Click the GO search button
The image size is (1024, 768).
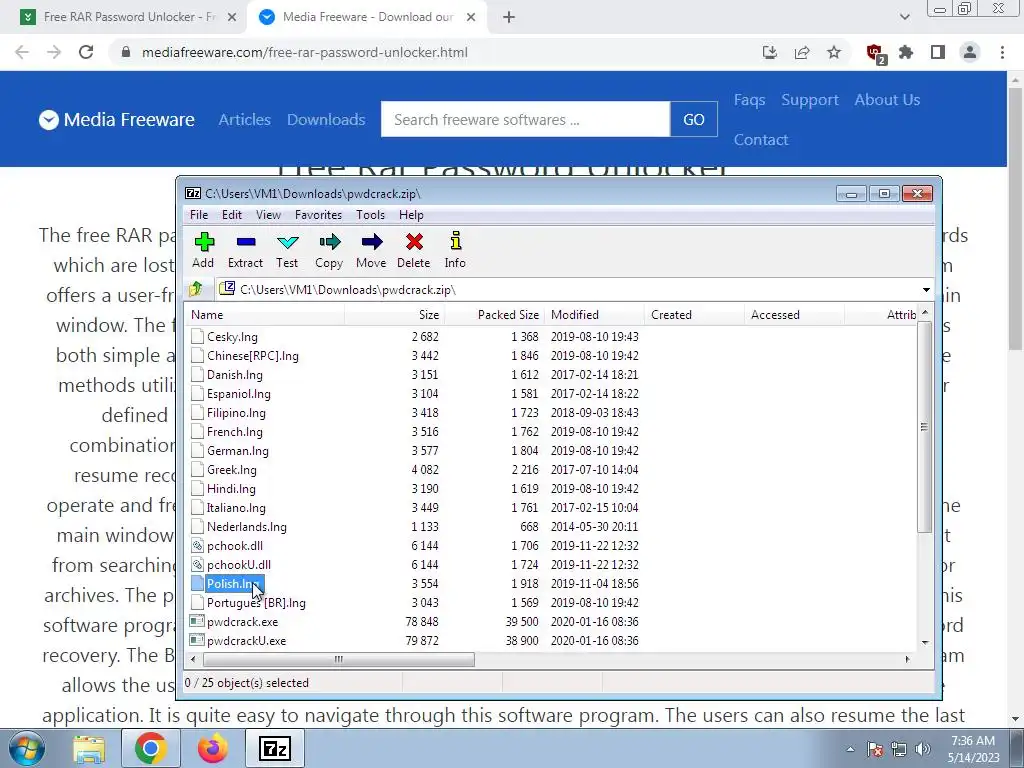click(694, 120)
